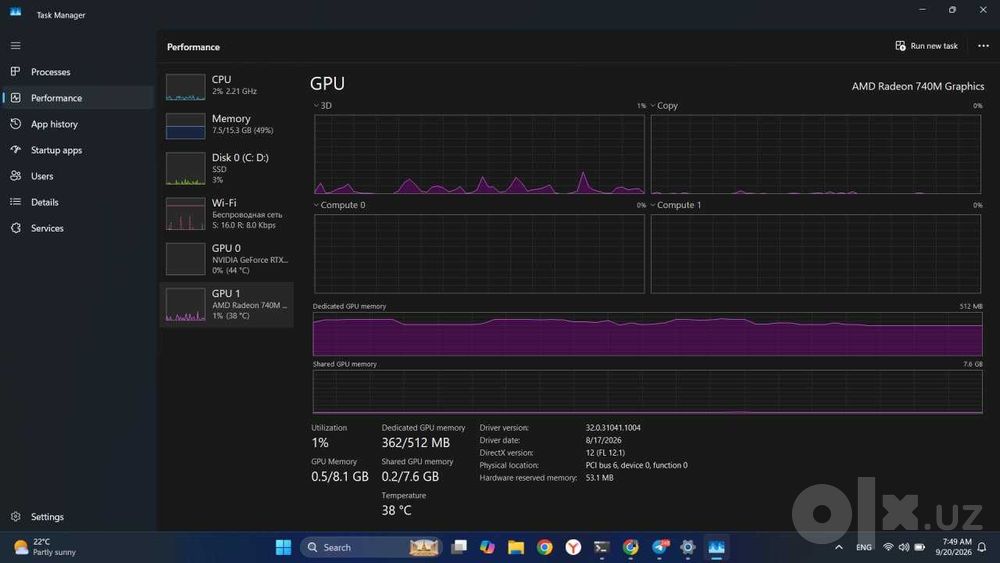Open the Windows Start menu
The width and height of the screenshot is (1000, 563).
point(283,547)
